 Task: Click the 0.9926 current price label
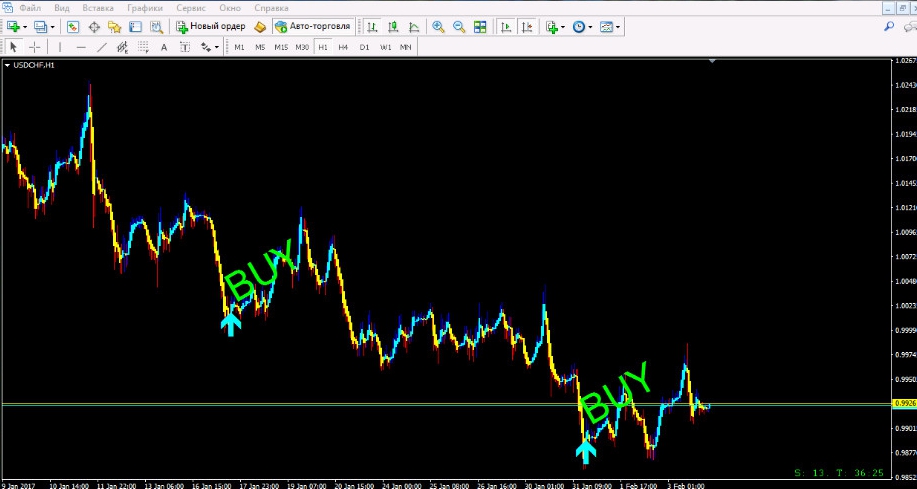pyautogui.click(x=903, y=404)
